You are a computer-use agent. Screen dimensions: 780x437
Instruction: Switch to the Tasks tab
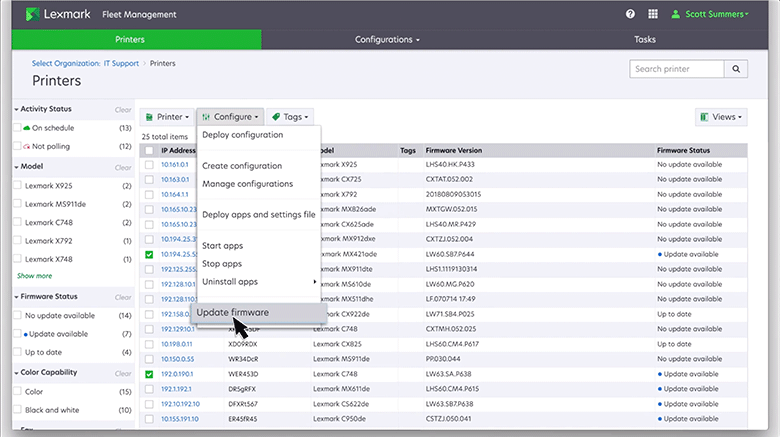click(x=645, y=40)
